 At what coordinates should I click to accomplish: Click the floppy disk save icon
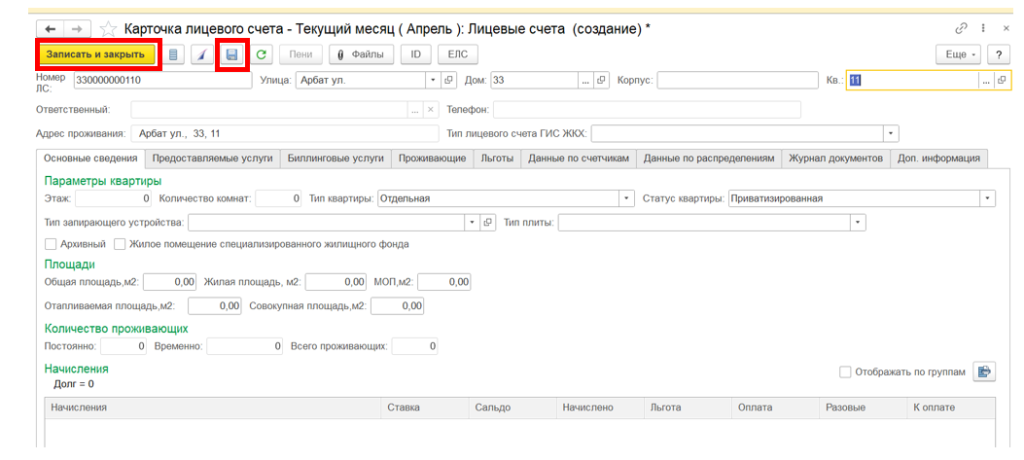point(232,54)
